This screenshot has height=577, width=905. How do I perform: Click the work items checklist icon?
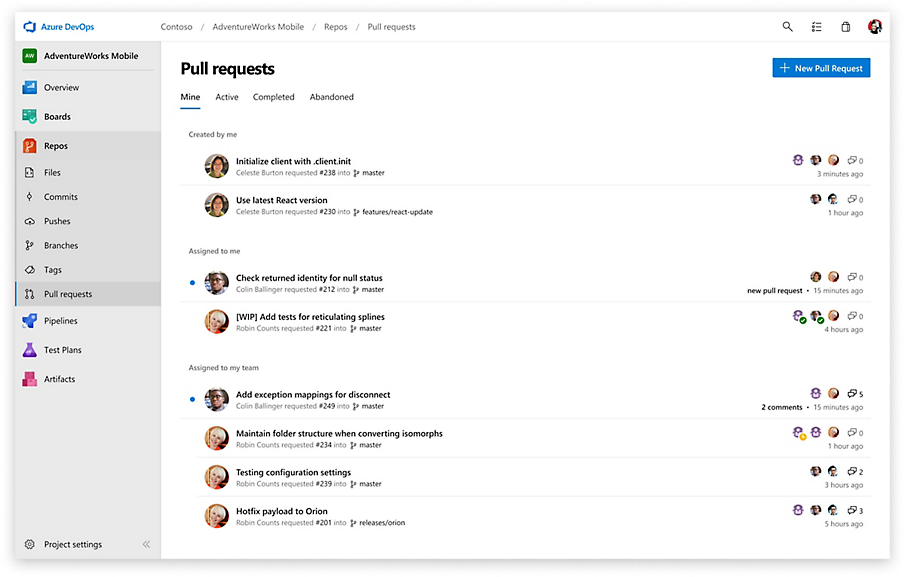pos(816,27)
